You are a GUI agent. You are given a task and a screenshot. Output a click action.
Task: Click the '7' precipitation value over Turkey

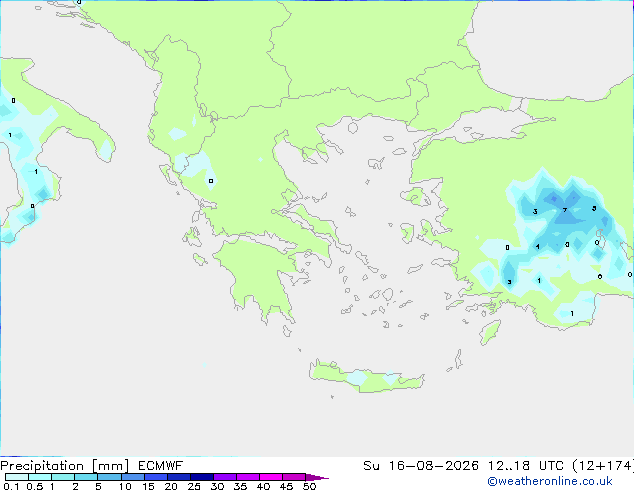click(x=565, y=210)
